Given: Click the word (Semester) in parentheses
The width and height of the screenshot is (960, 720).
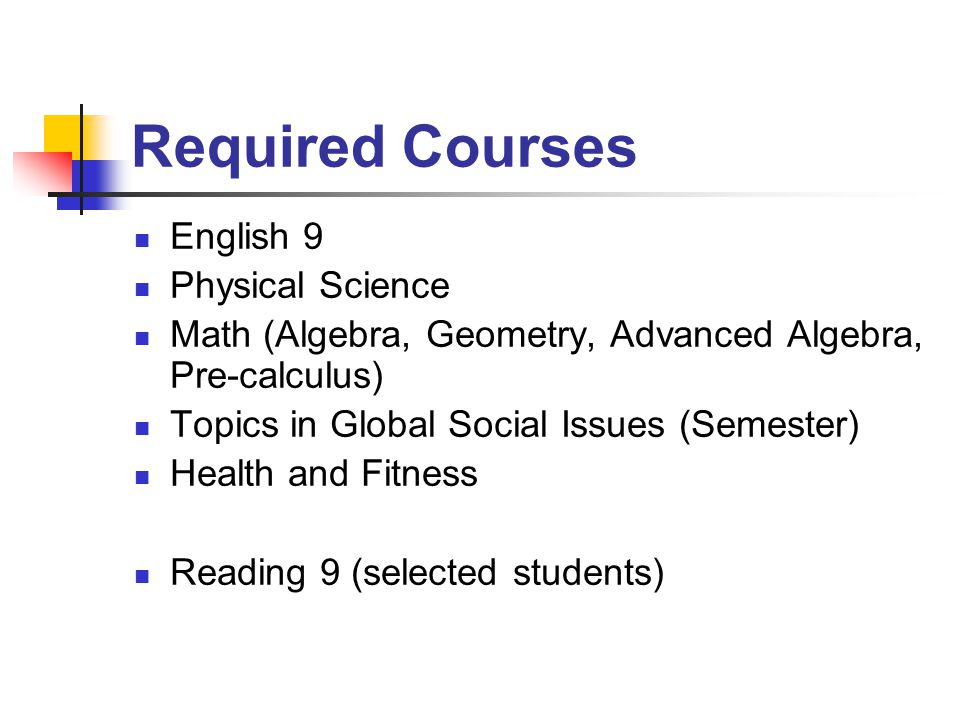Looking at the screenshot, I should pyautogui.click(x=770, y=424).
